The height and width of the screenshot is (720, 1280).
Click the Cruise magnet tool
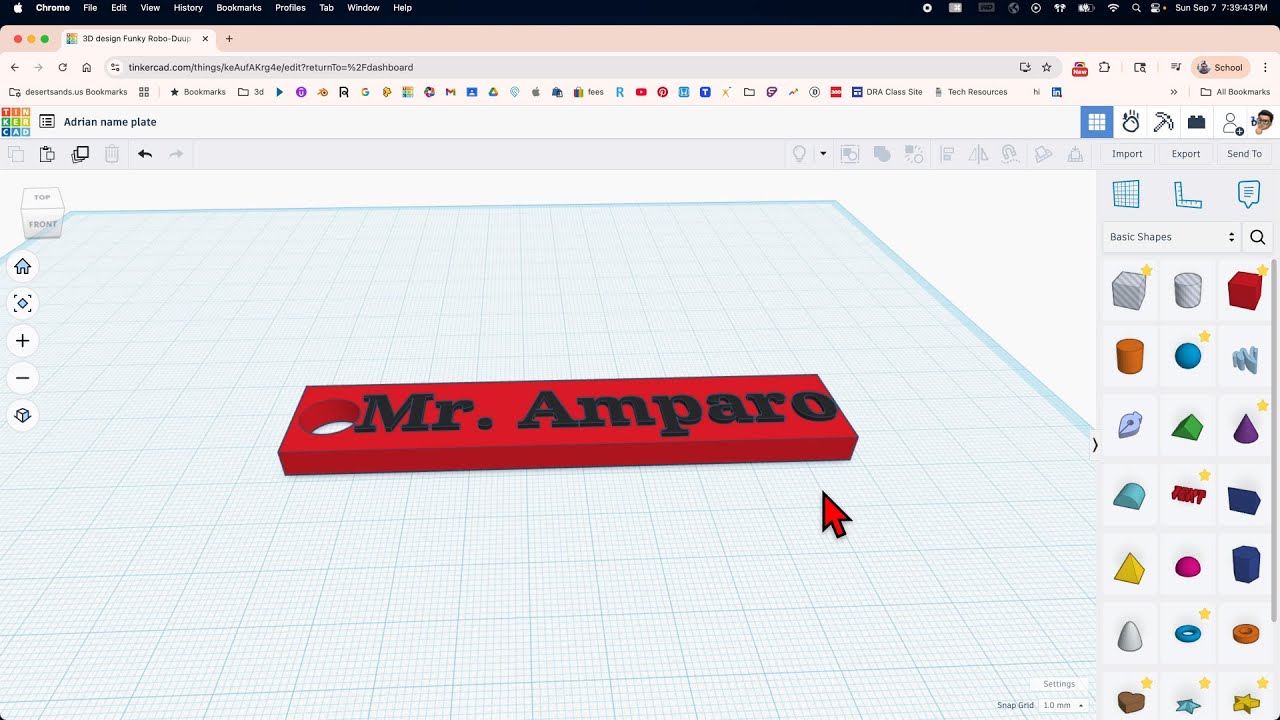click(x=1010, y=154)
